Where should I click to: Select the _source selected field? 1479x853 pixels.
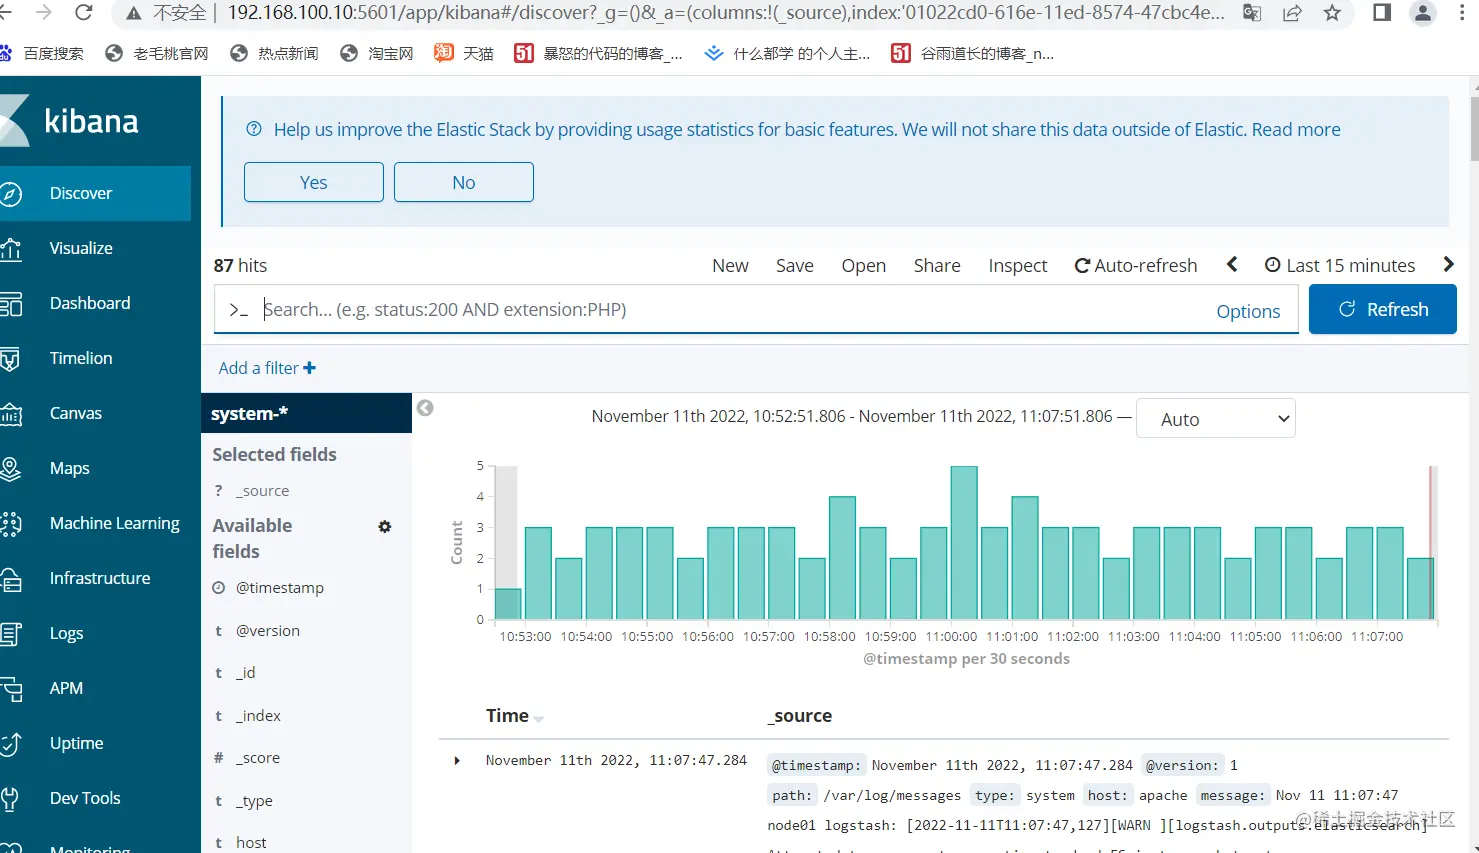263,491
